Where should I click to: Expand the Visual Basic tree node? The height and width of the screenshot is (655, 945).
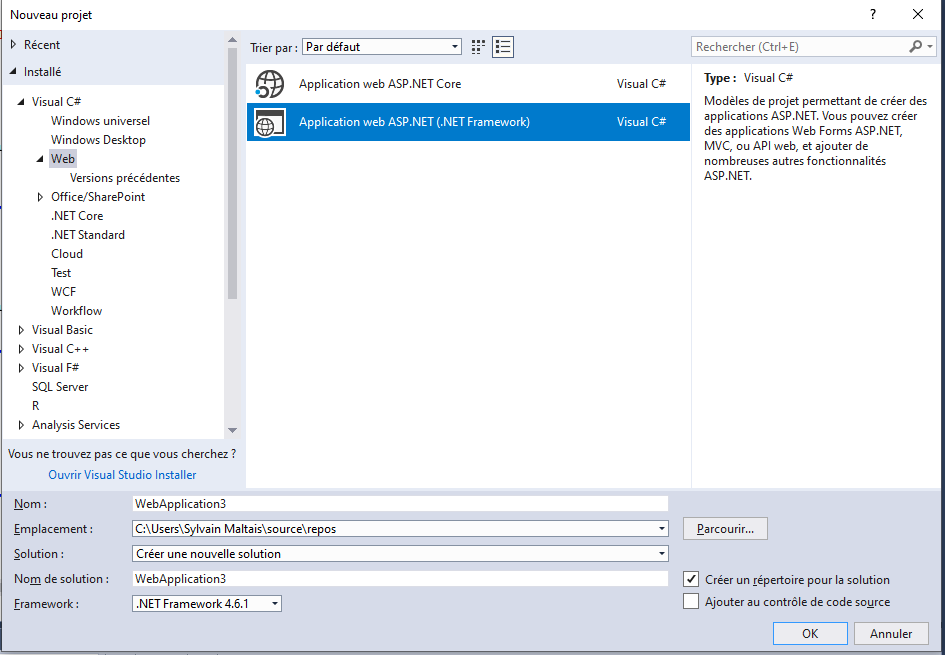pos(22,330)
